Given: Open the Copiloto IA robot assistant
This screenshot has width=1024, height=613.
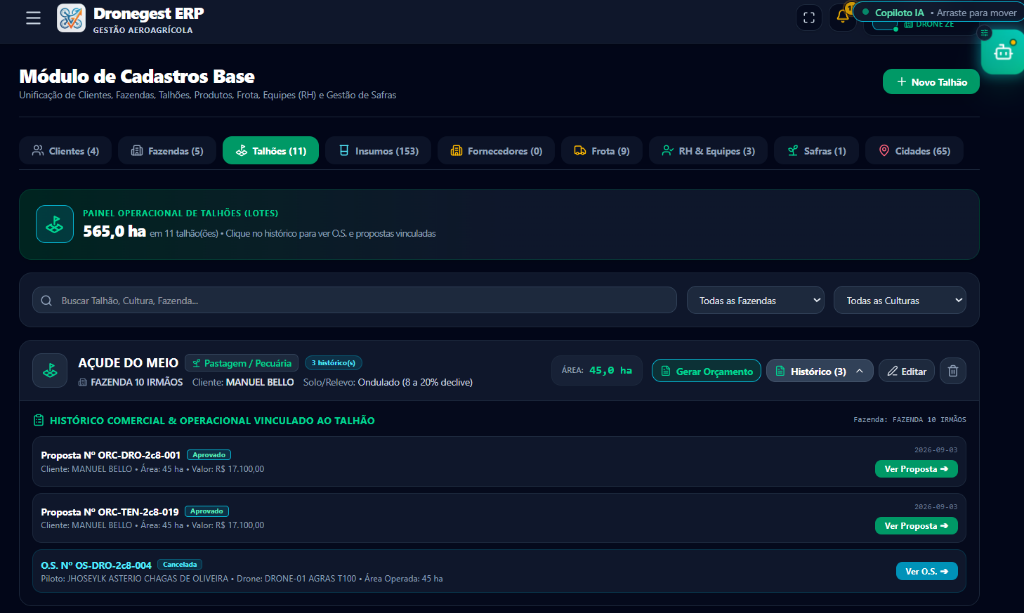Looking at the screenshot, I should click(x=1003, y=52).
